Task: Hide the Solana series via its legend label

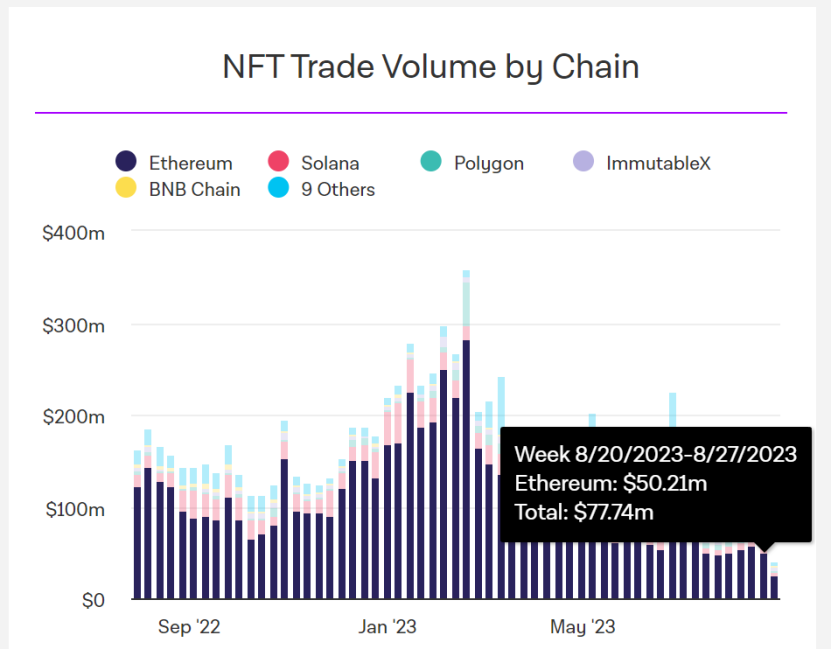Action: pos(330,163)
